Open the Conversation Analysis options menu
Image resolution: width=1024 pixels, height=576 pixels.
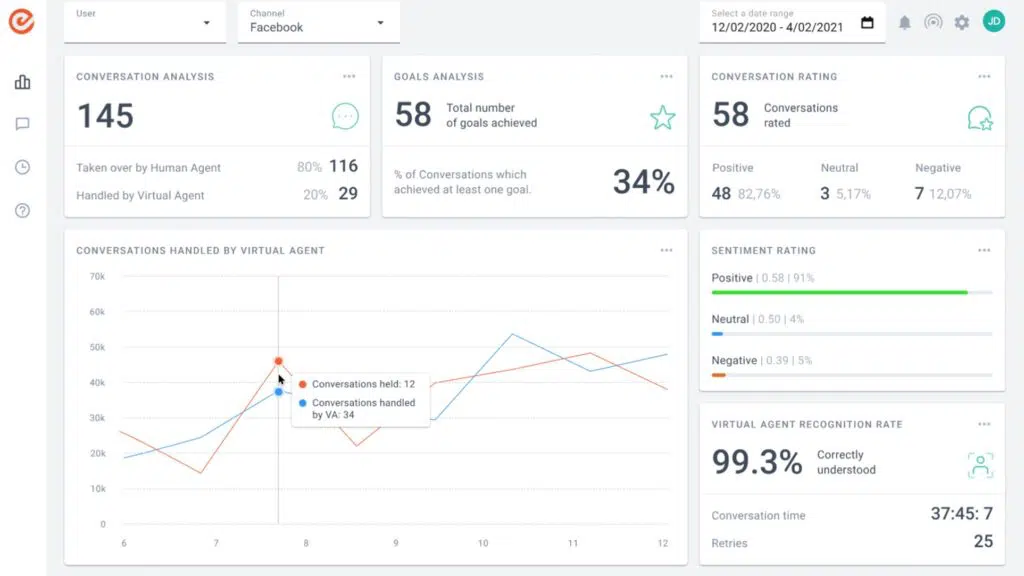[349, 75]
